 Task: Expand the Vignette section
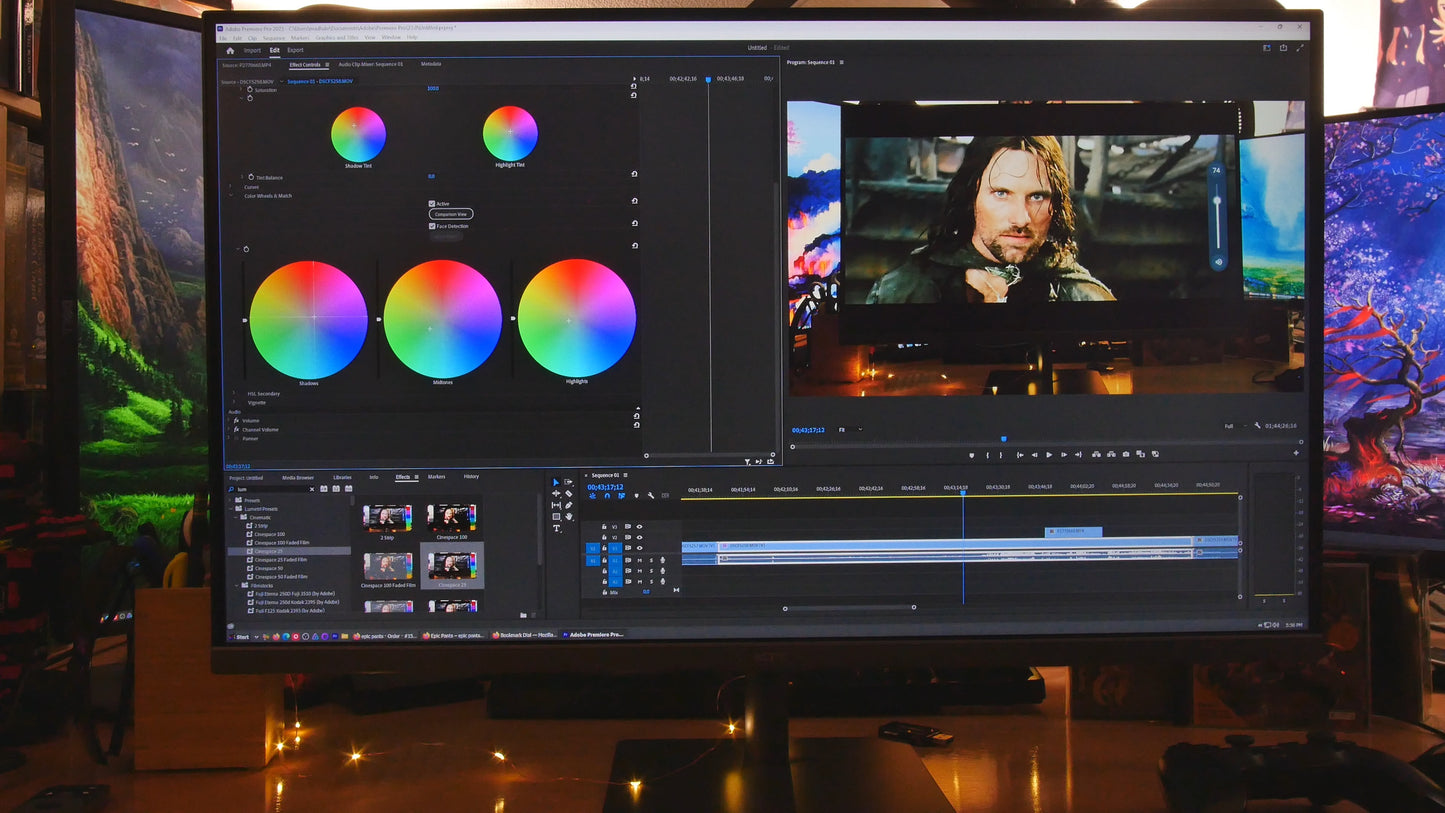click(235, 403)
